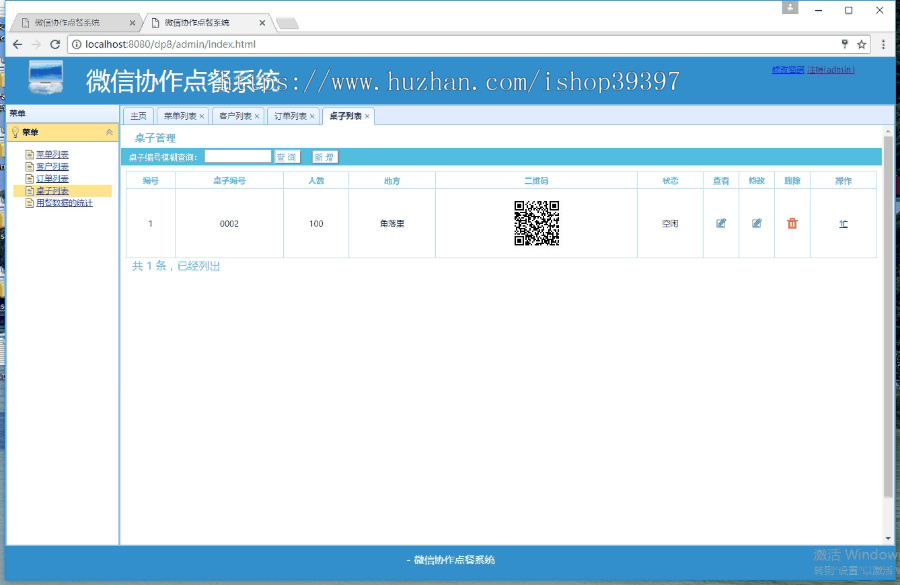Click the content area vertical scrollbar
The image size is (900, 585).
(888, 316)
